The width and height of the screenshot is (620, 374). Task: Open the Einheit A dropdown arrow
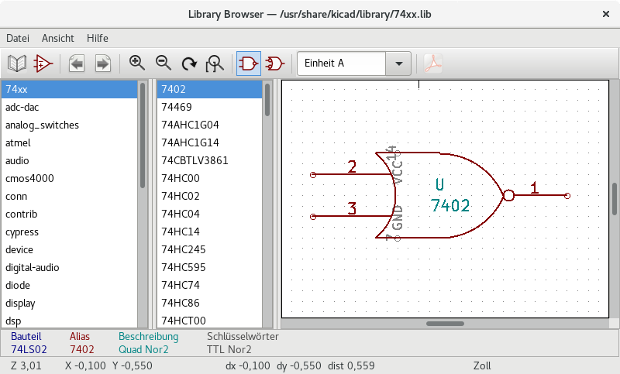pos(399,63)
